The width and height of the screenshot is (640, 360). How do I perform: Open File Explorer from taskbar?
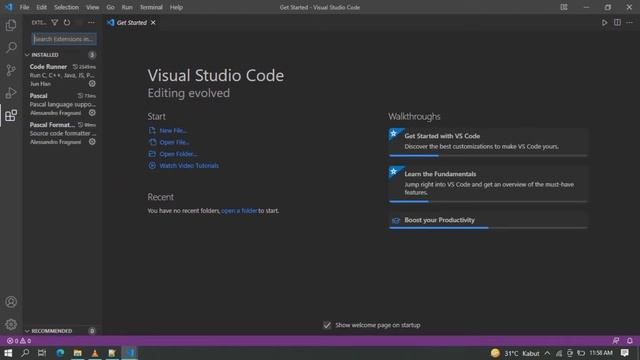(x=78, y=353)
